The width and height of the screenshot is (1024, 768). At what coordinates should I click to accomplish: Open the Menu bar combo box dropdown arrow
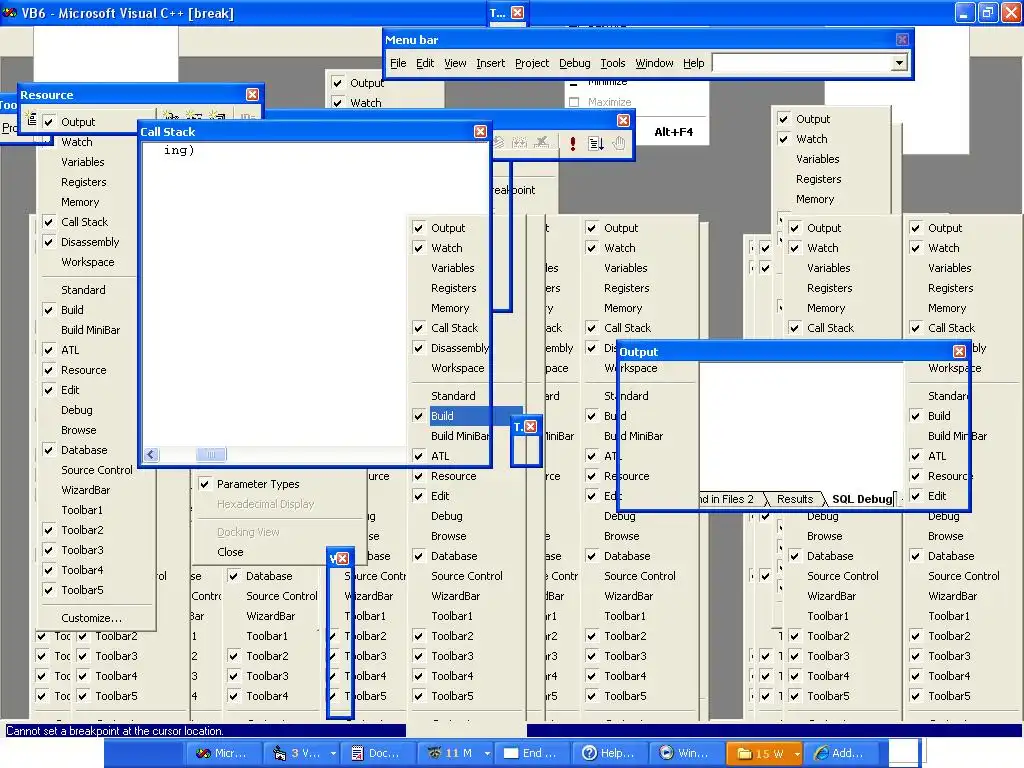tap(899, 63)
